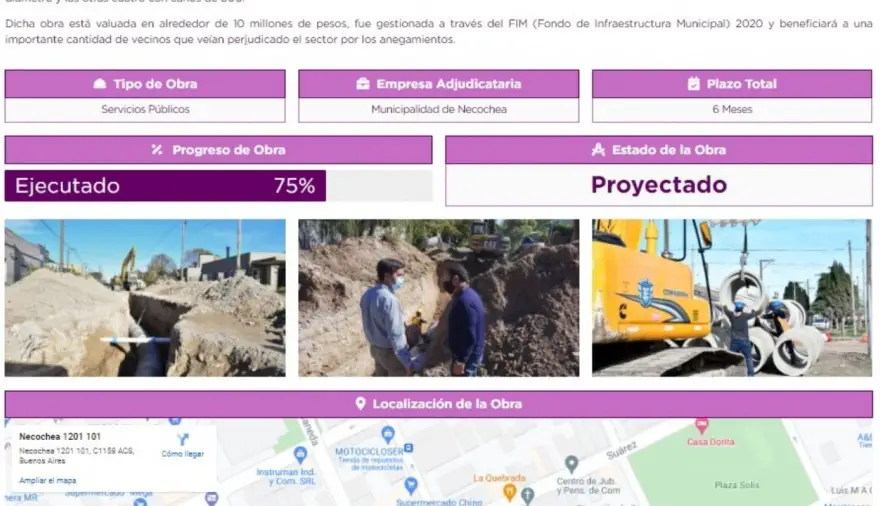
Task: Click the Tipo de Obra header
Action: coord(145,84)
